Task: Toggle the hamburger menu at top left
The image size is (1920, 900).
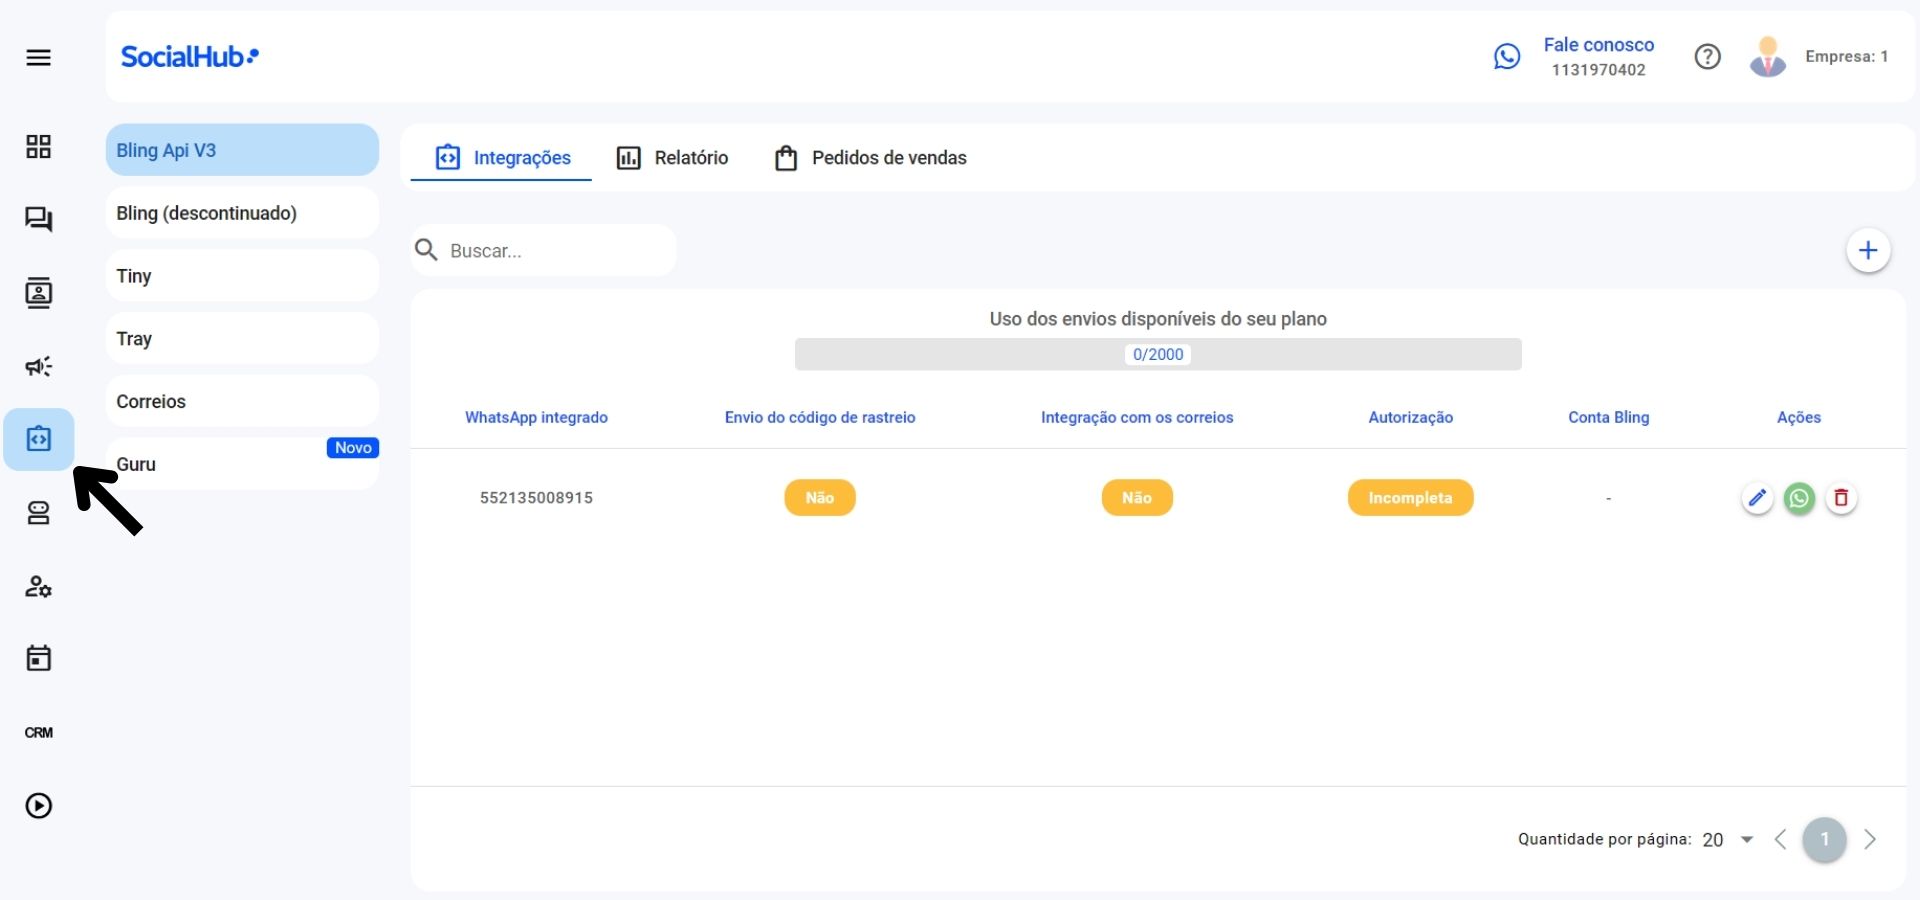Action: click(40, 57)
